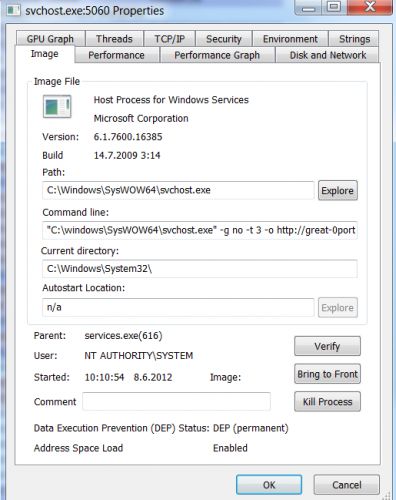Click the title bar process icon
396x500 pixels.
pos(14,10)
